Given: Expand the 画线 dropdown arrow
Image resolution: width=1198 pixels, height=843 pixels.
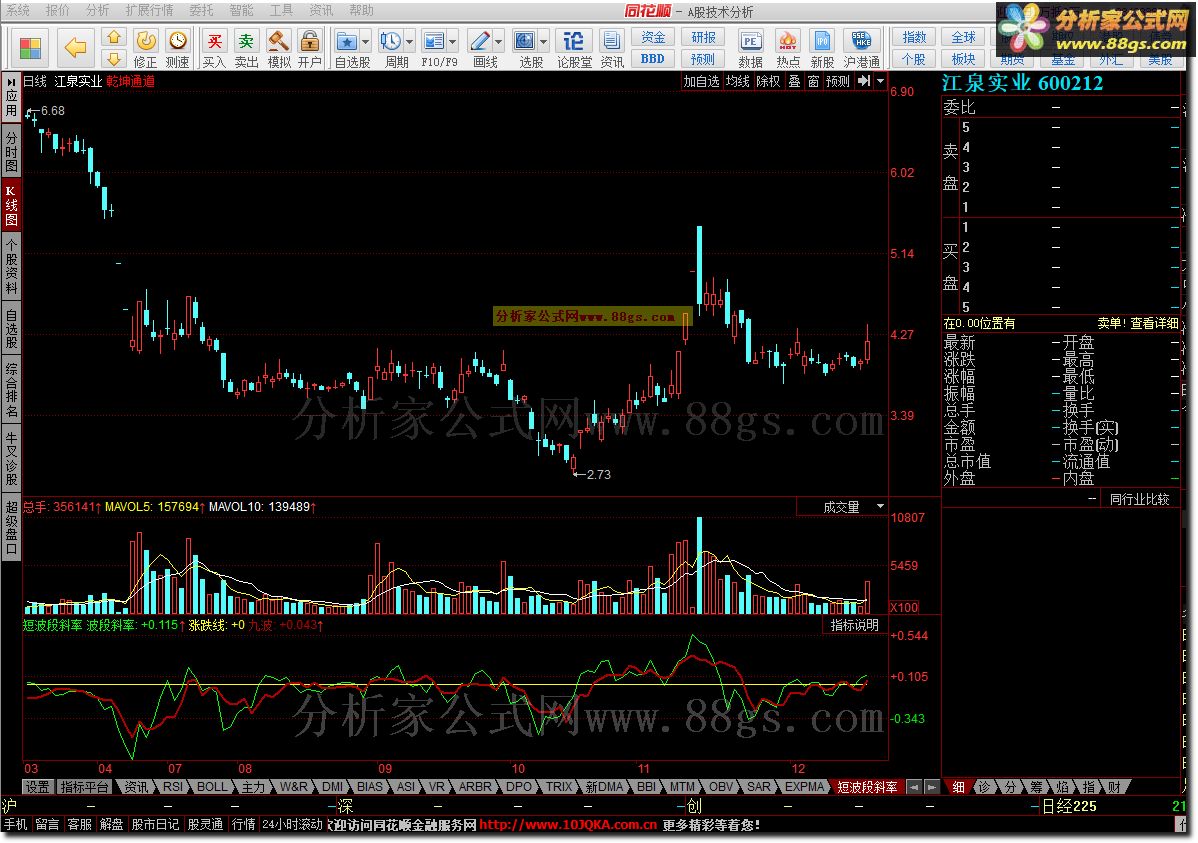Looking at the screenshot, I should [x=499, y=41].
